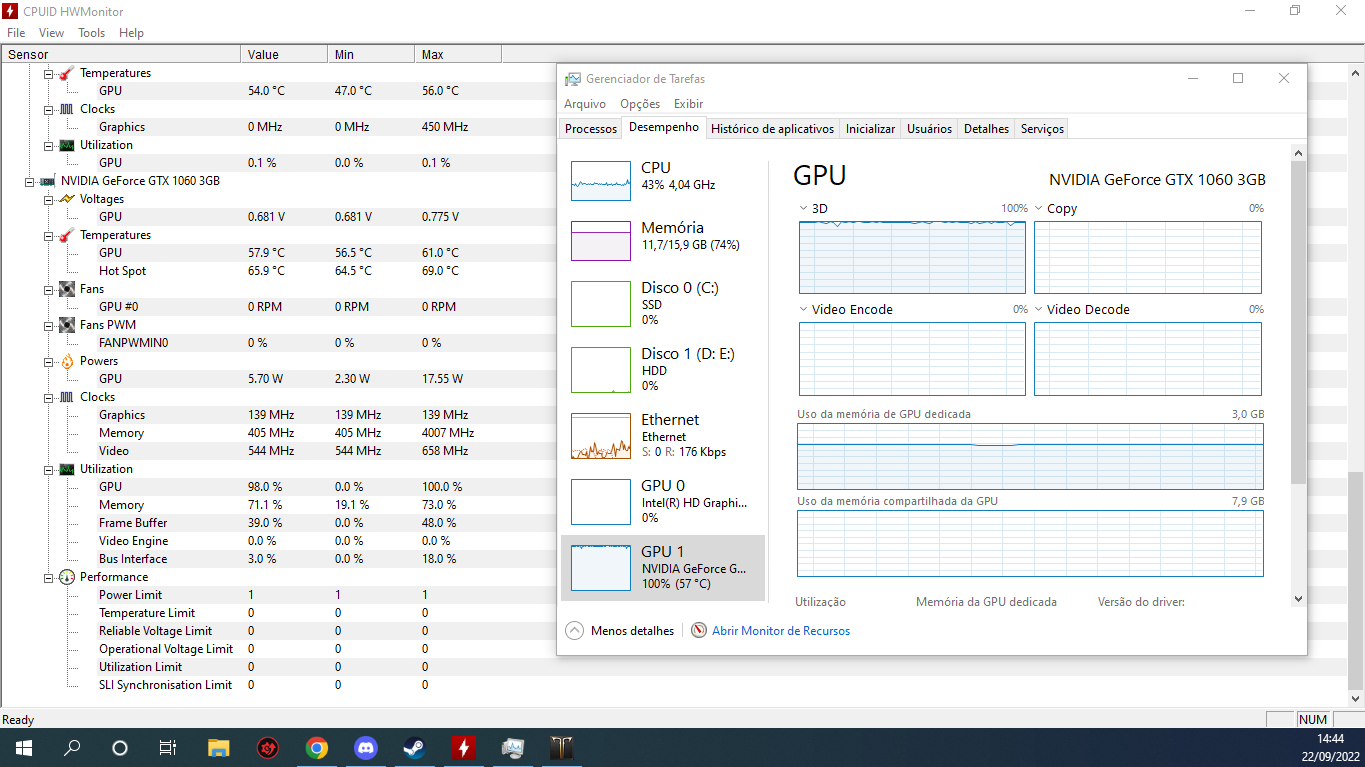Collapse the Voltages node under GTX 1060

[48, 199]
